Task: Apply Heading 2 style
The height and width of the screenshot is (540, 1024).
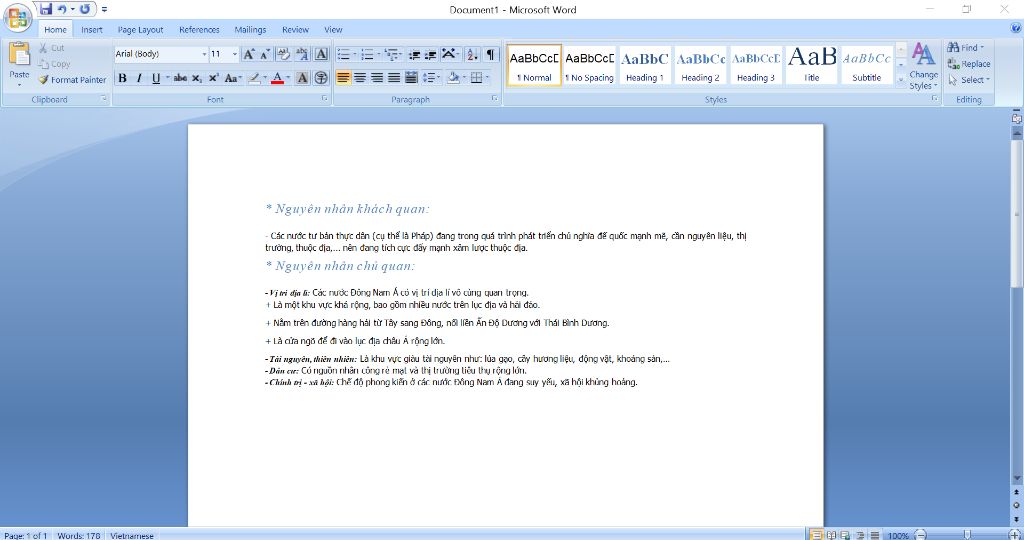Action: point(700,65)
